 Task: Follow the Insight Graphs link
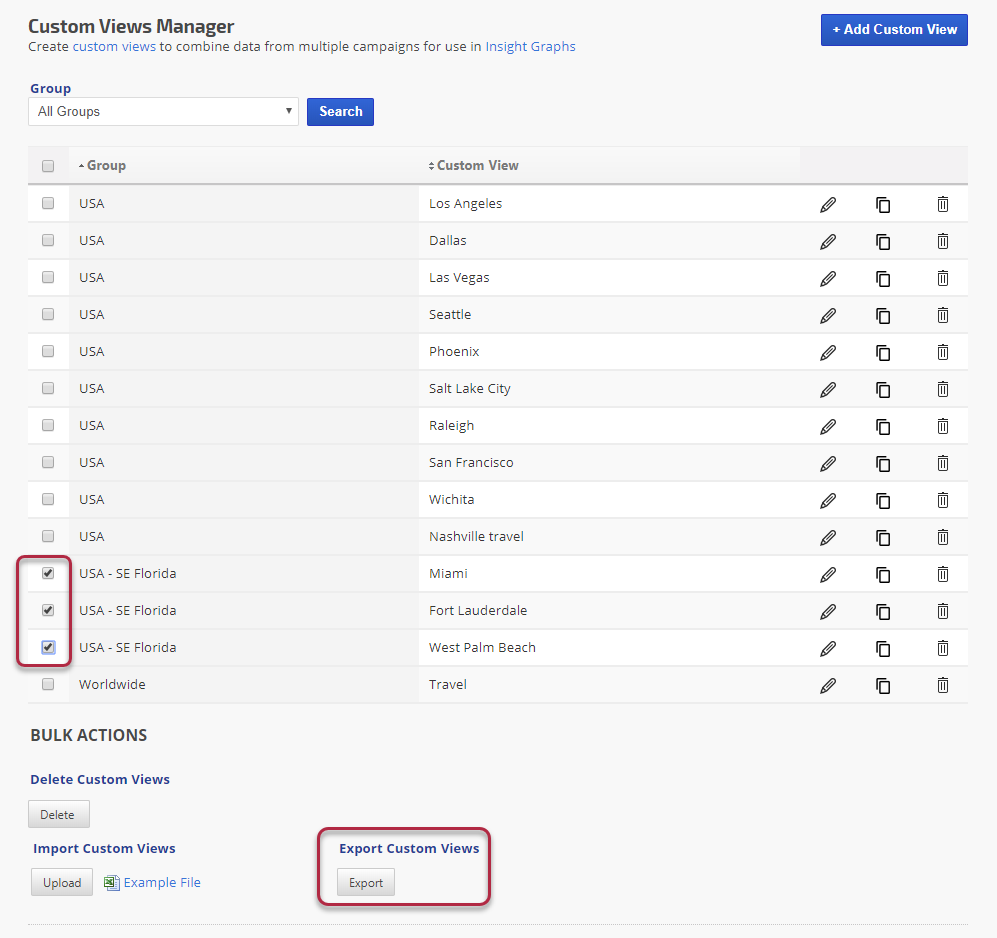pyautogui.click(x=530, y=46)
